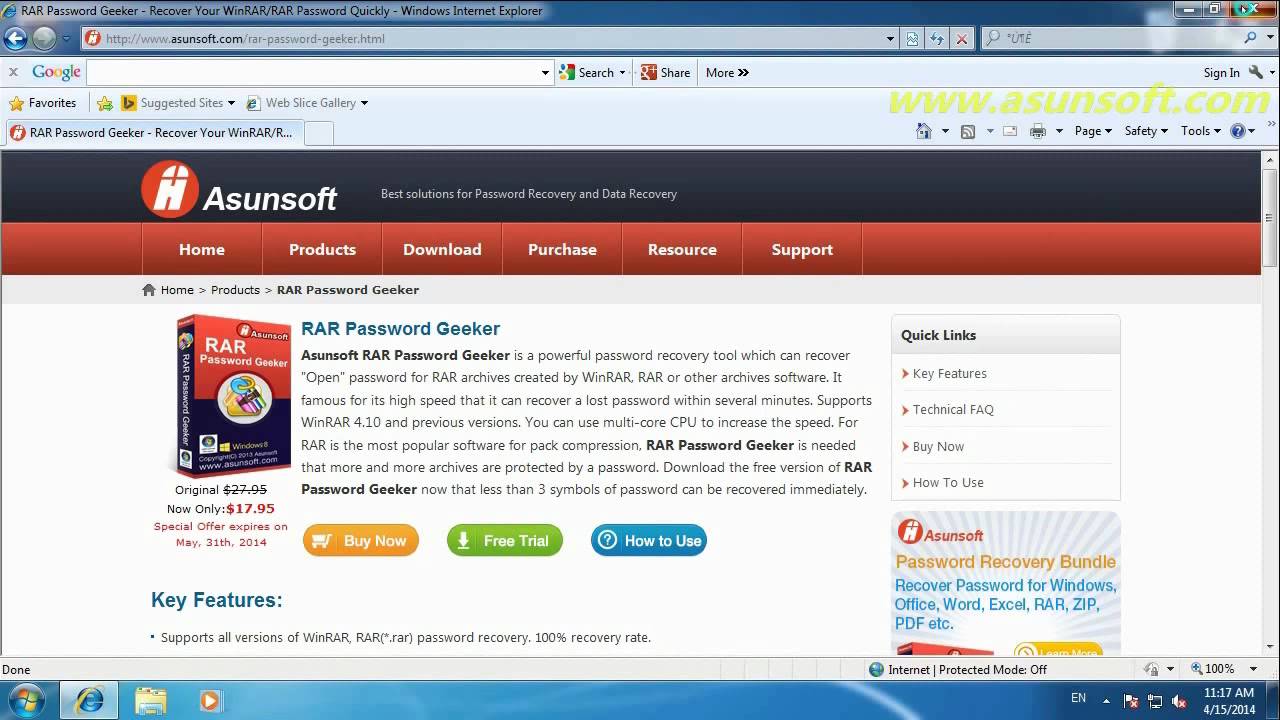
Task: Click the Home icon in command bar
Action: click(x=924, y=131)
